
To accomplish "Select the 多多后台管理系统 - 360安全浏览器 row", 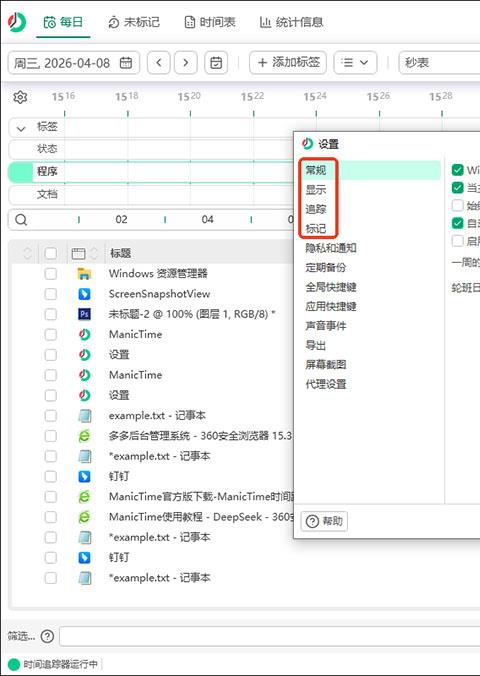I will coord(200,436).
